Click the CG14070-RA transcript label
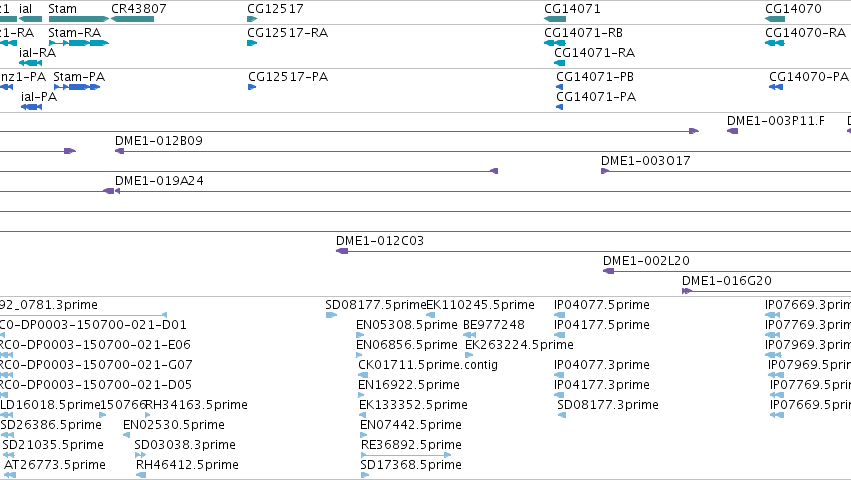The height and width of the screenshot is (480, 851). [805, 33]
